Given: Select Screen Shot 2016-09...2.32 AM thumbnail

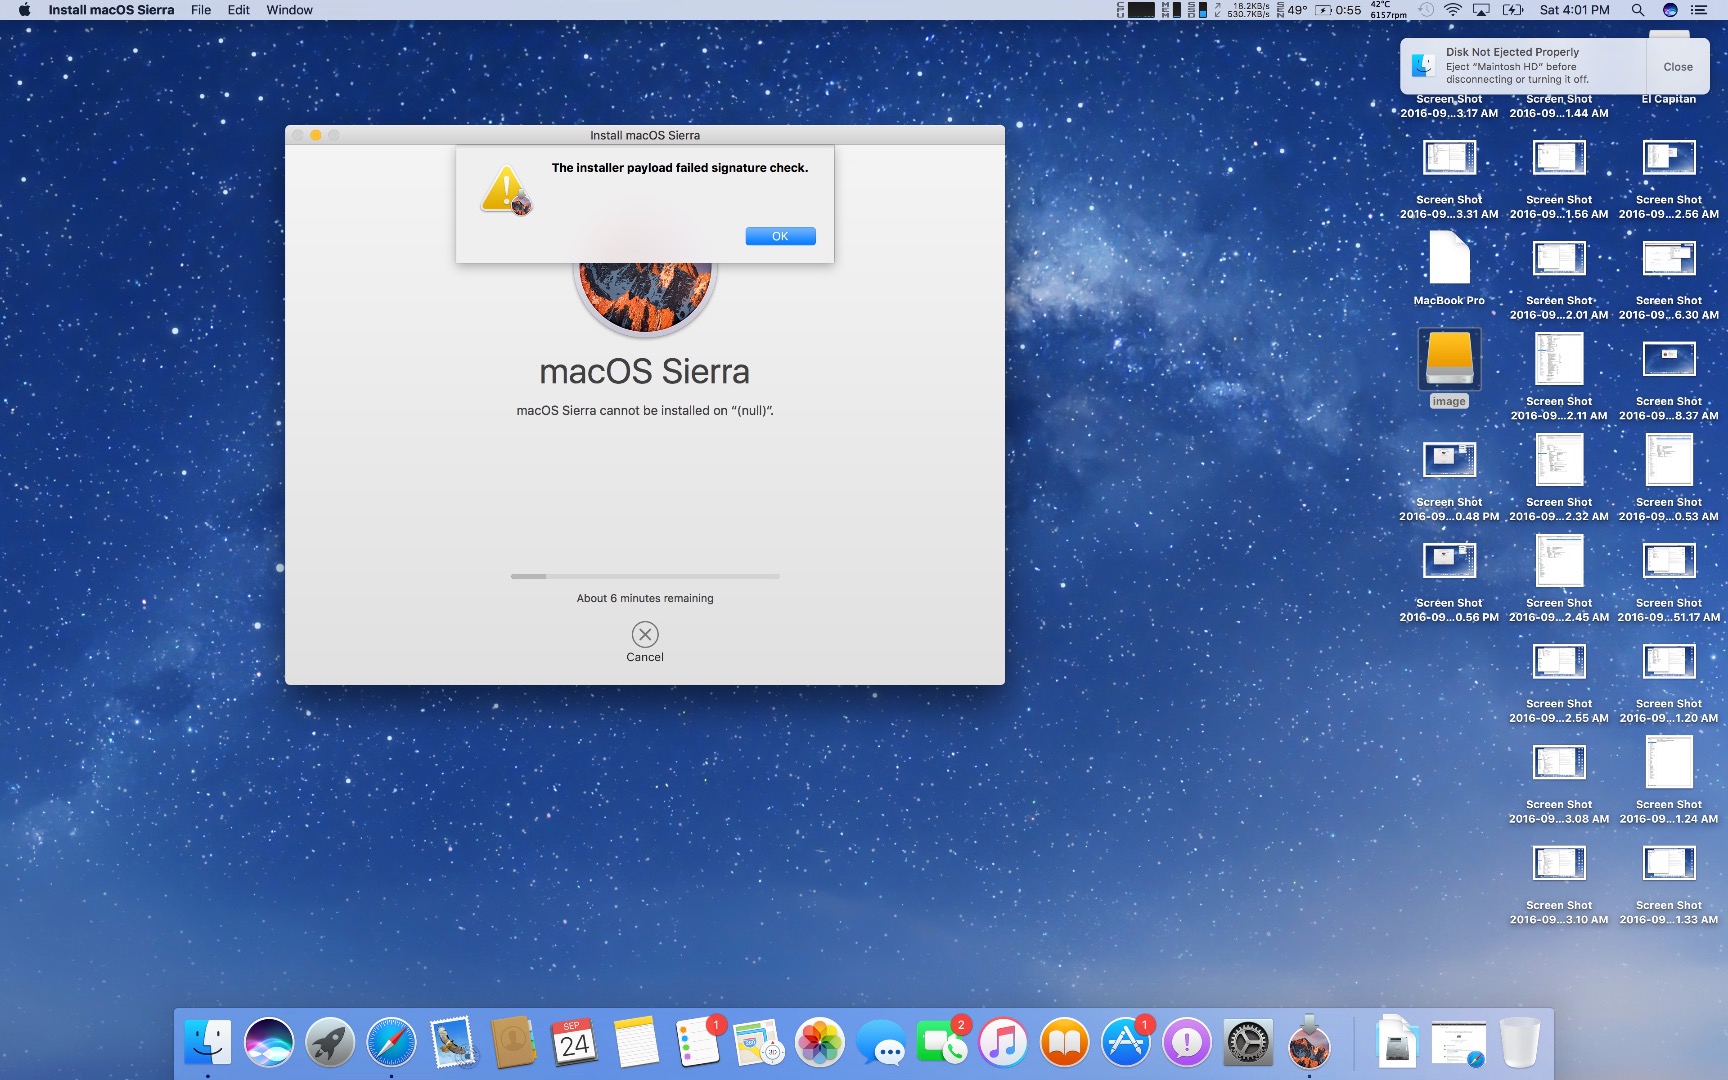Looking at the screenshot, I should (1559, 459).
